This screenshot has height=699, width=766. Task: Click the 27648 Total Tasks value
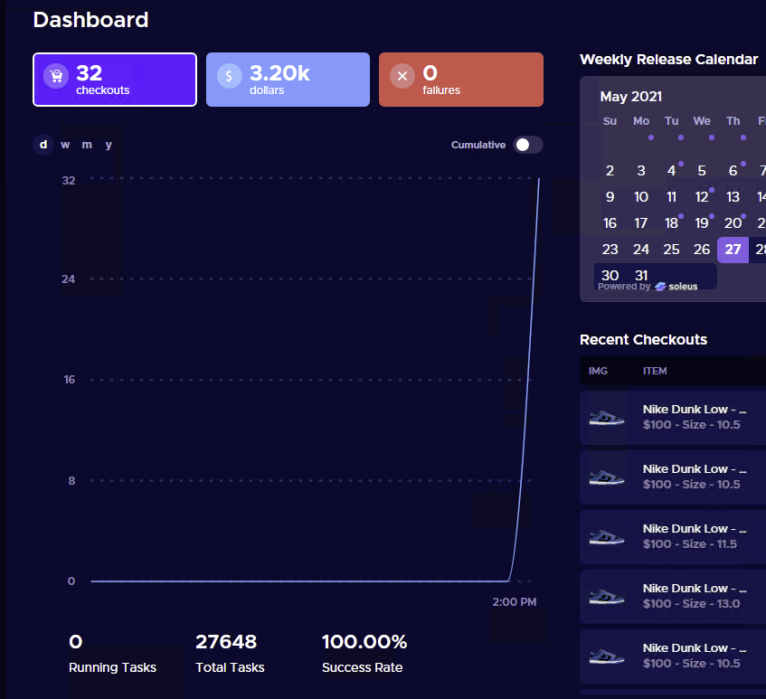226,642
